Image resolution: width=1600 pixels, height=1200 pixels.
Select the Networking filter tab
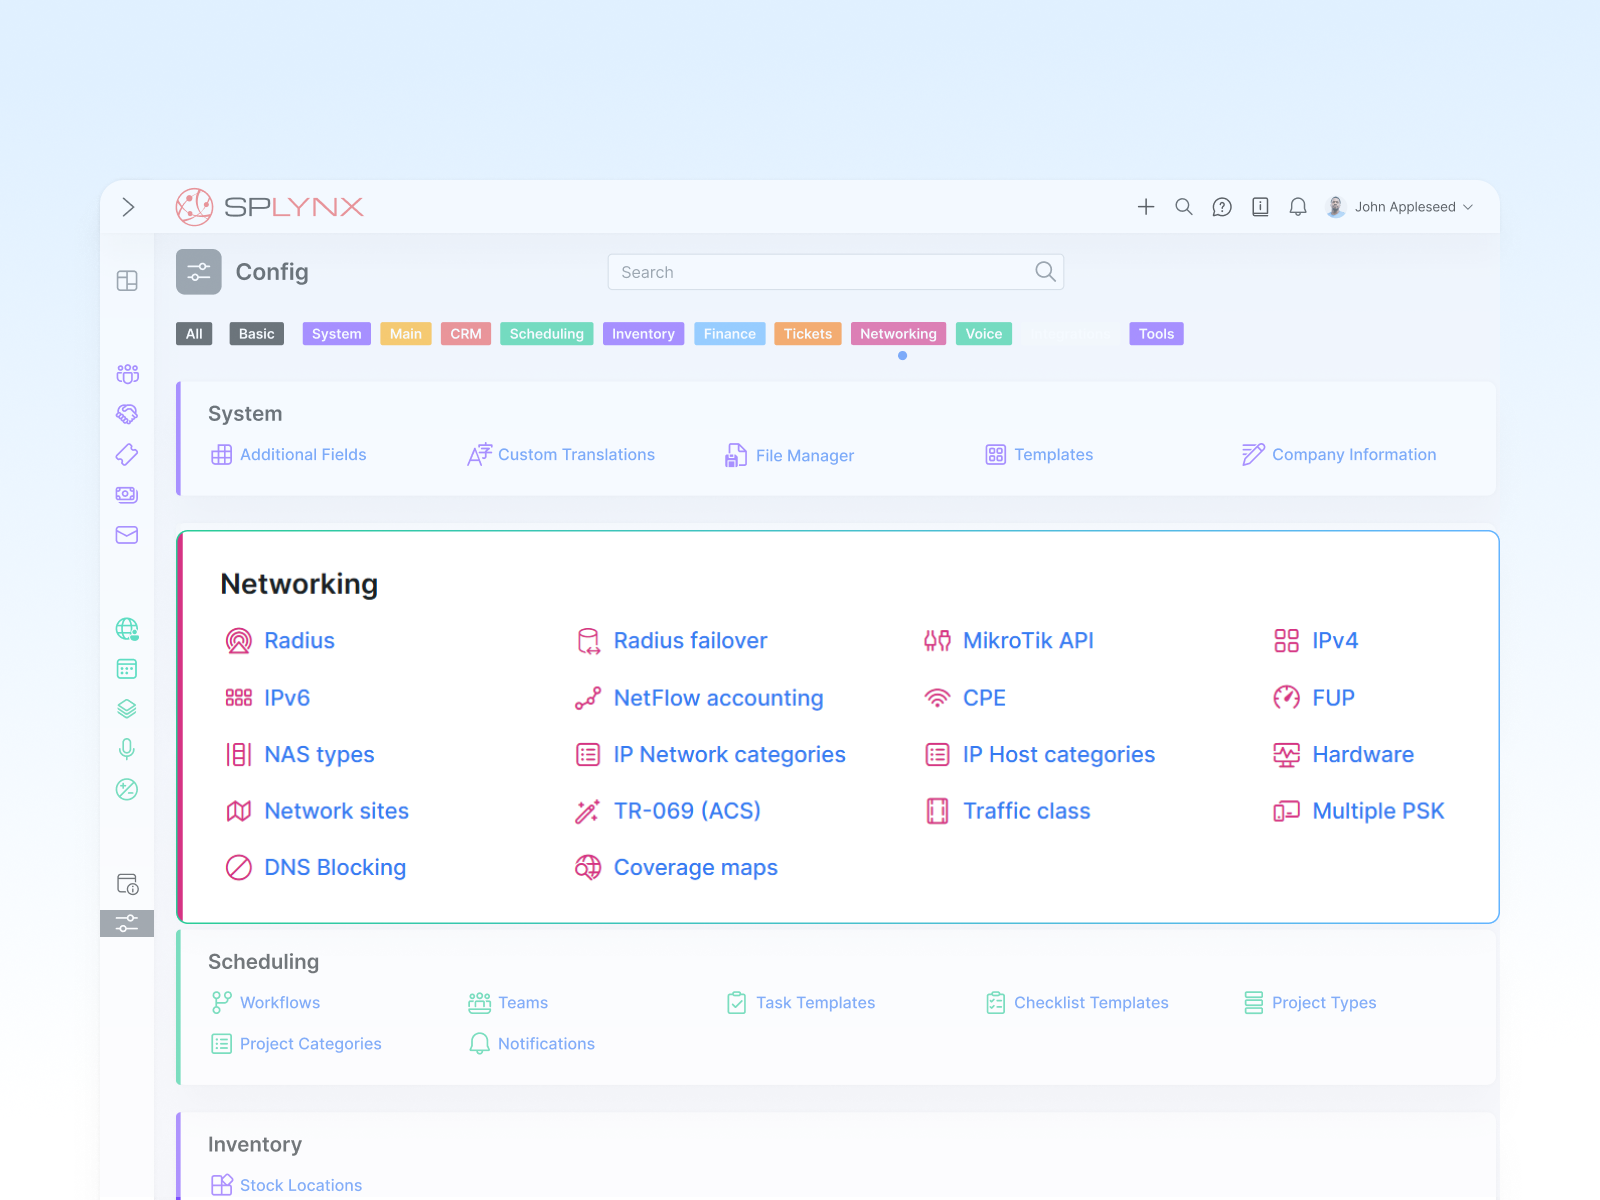pyautogui.click(x=898, y=334)
